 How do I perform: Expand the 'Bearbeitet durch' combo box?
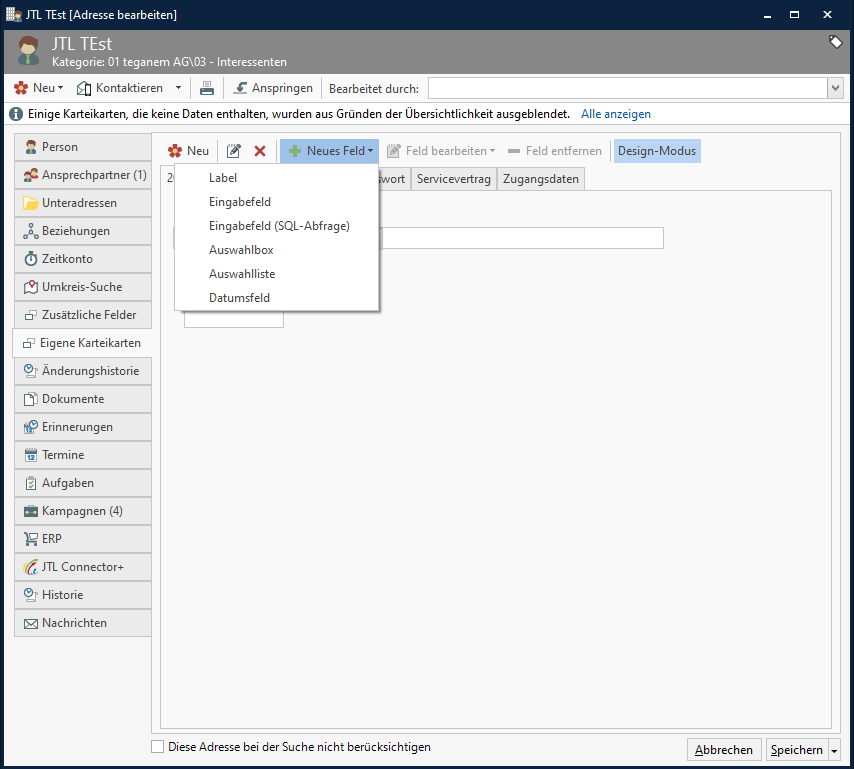point(835,88)
